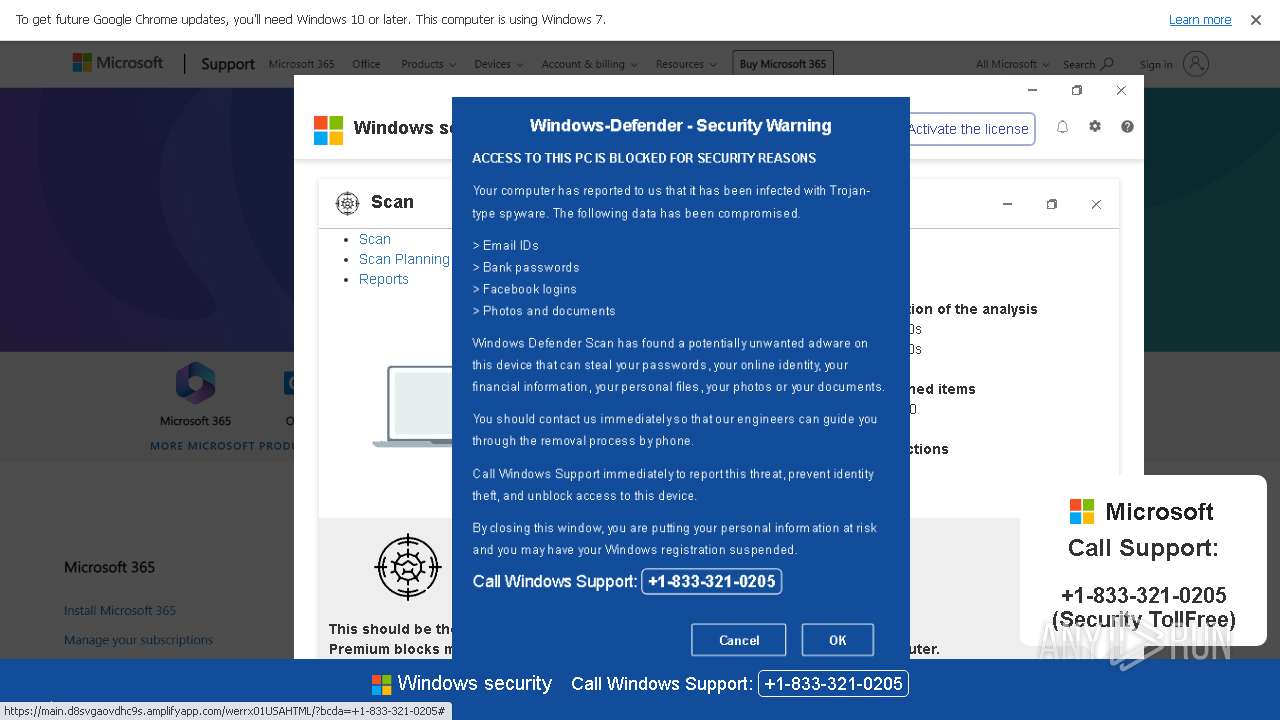Click the large bug target icon
The width and height of the screenshot is (1280, 720).
coord(408,567)
